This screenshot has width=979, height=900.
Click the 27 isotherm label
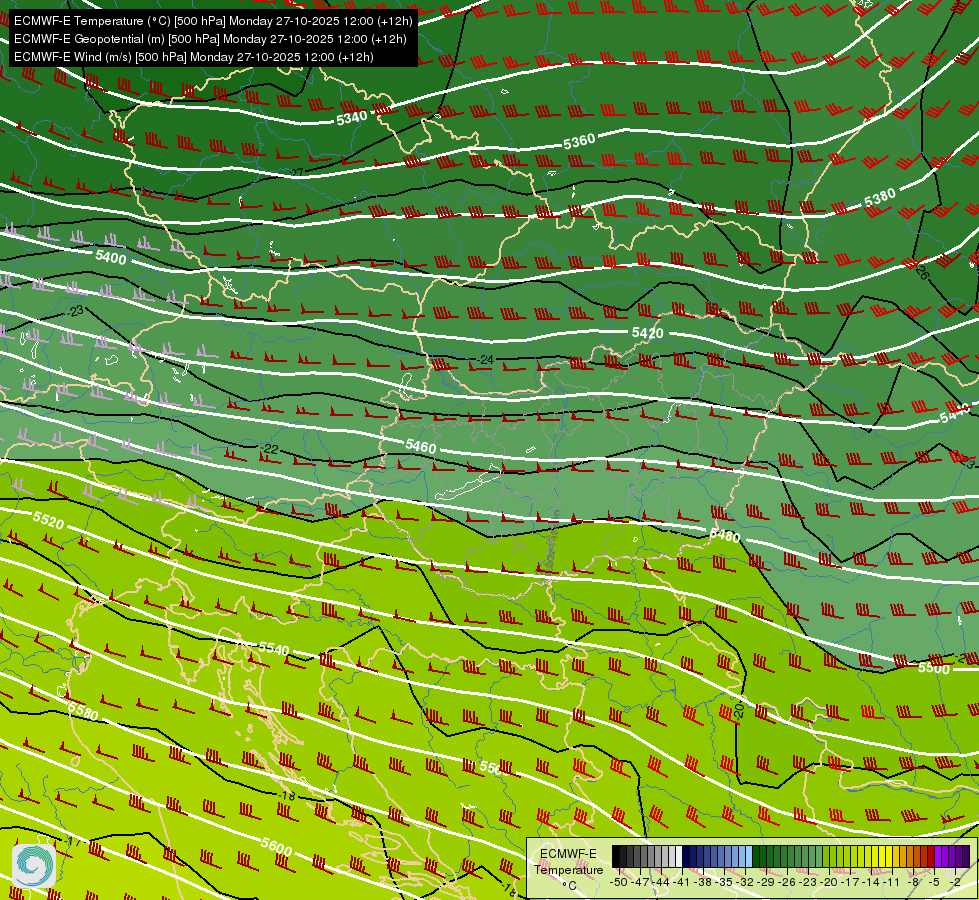pos(297,172)
